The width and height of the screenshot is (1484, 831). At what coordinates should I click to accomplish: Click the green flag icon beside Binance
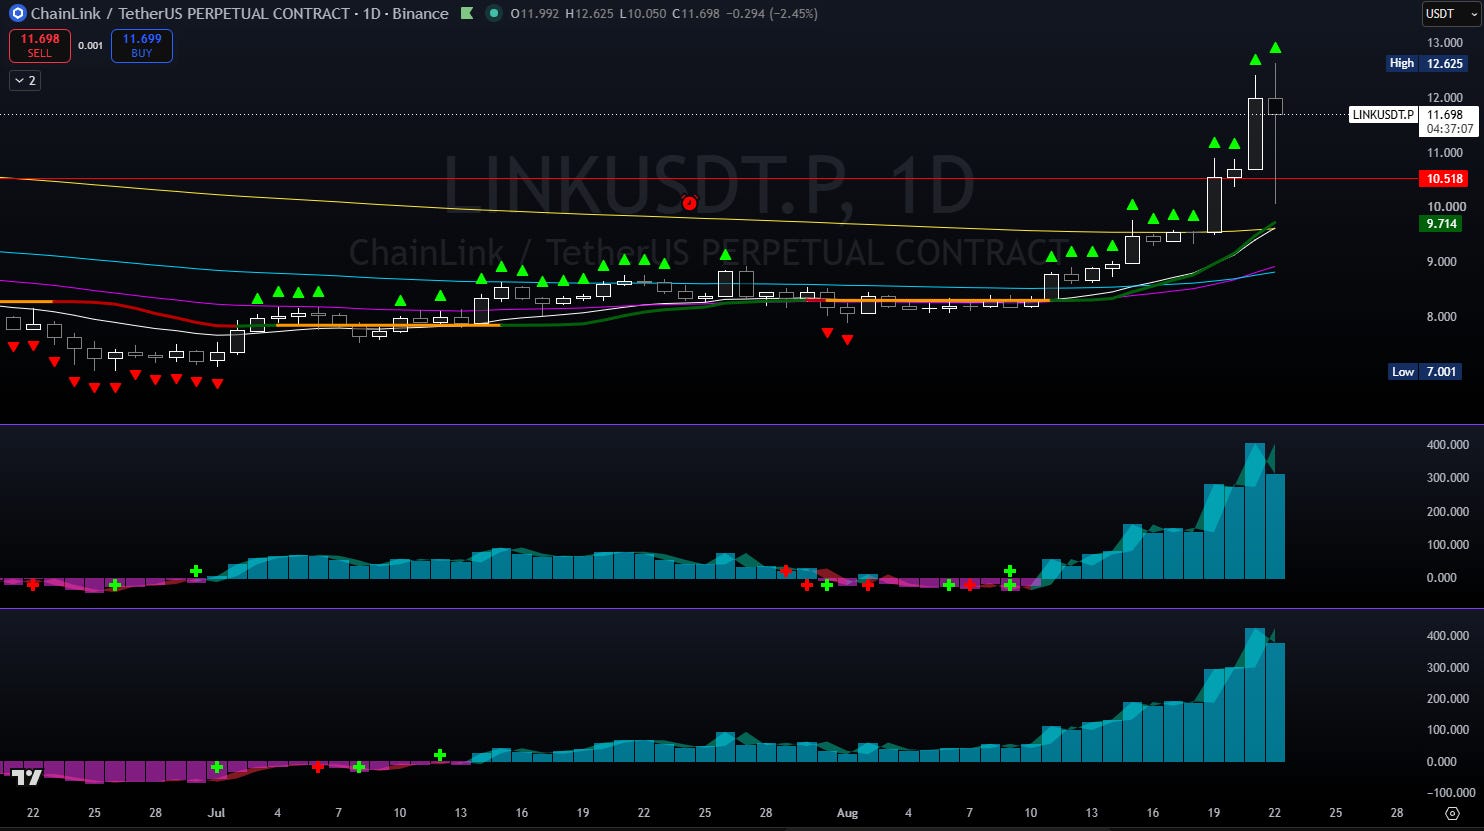467,14
